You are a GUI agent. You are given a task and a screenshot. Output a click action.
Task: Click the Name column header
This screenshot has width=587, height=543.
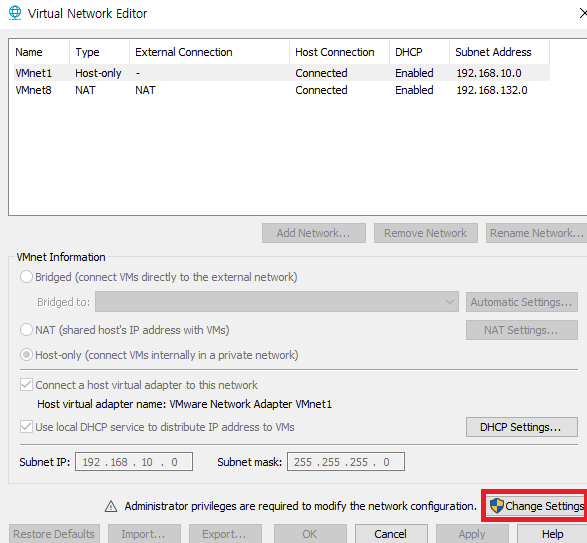[x=41, y=52]
